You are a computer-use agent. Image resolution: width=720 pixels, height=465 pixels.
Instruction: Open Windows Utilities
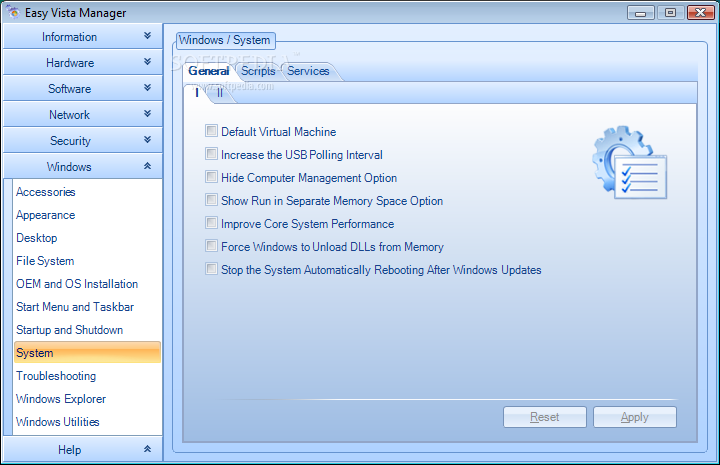click(x=57, y=421)
